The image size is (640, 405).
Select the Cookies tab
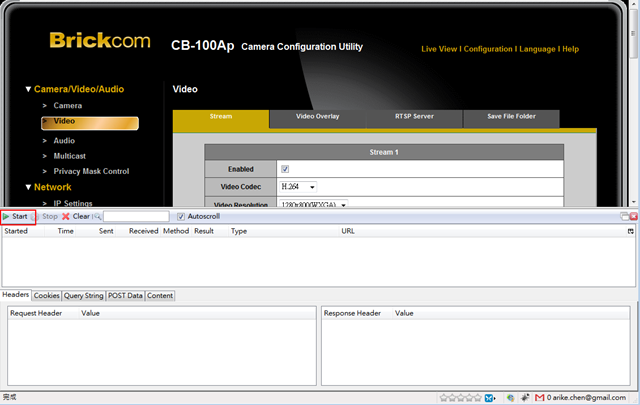point(47,296)
